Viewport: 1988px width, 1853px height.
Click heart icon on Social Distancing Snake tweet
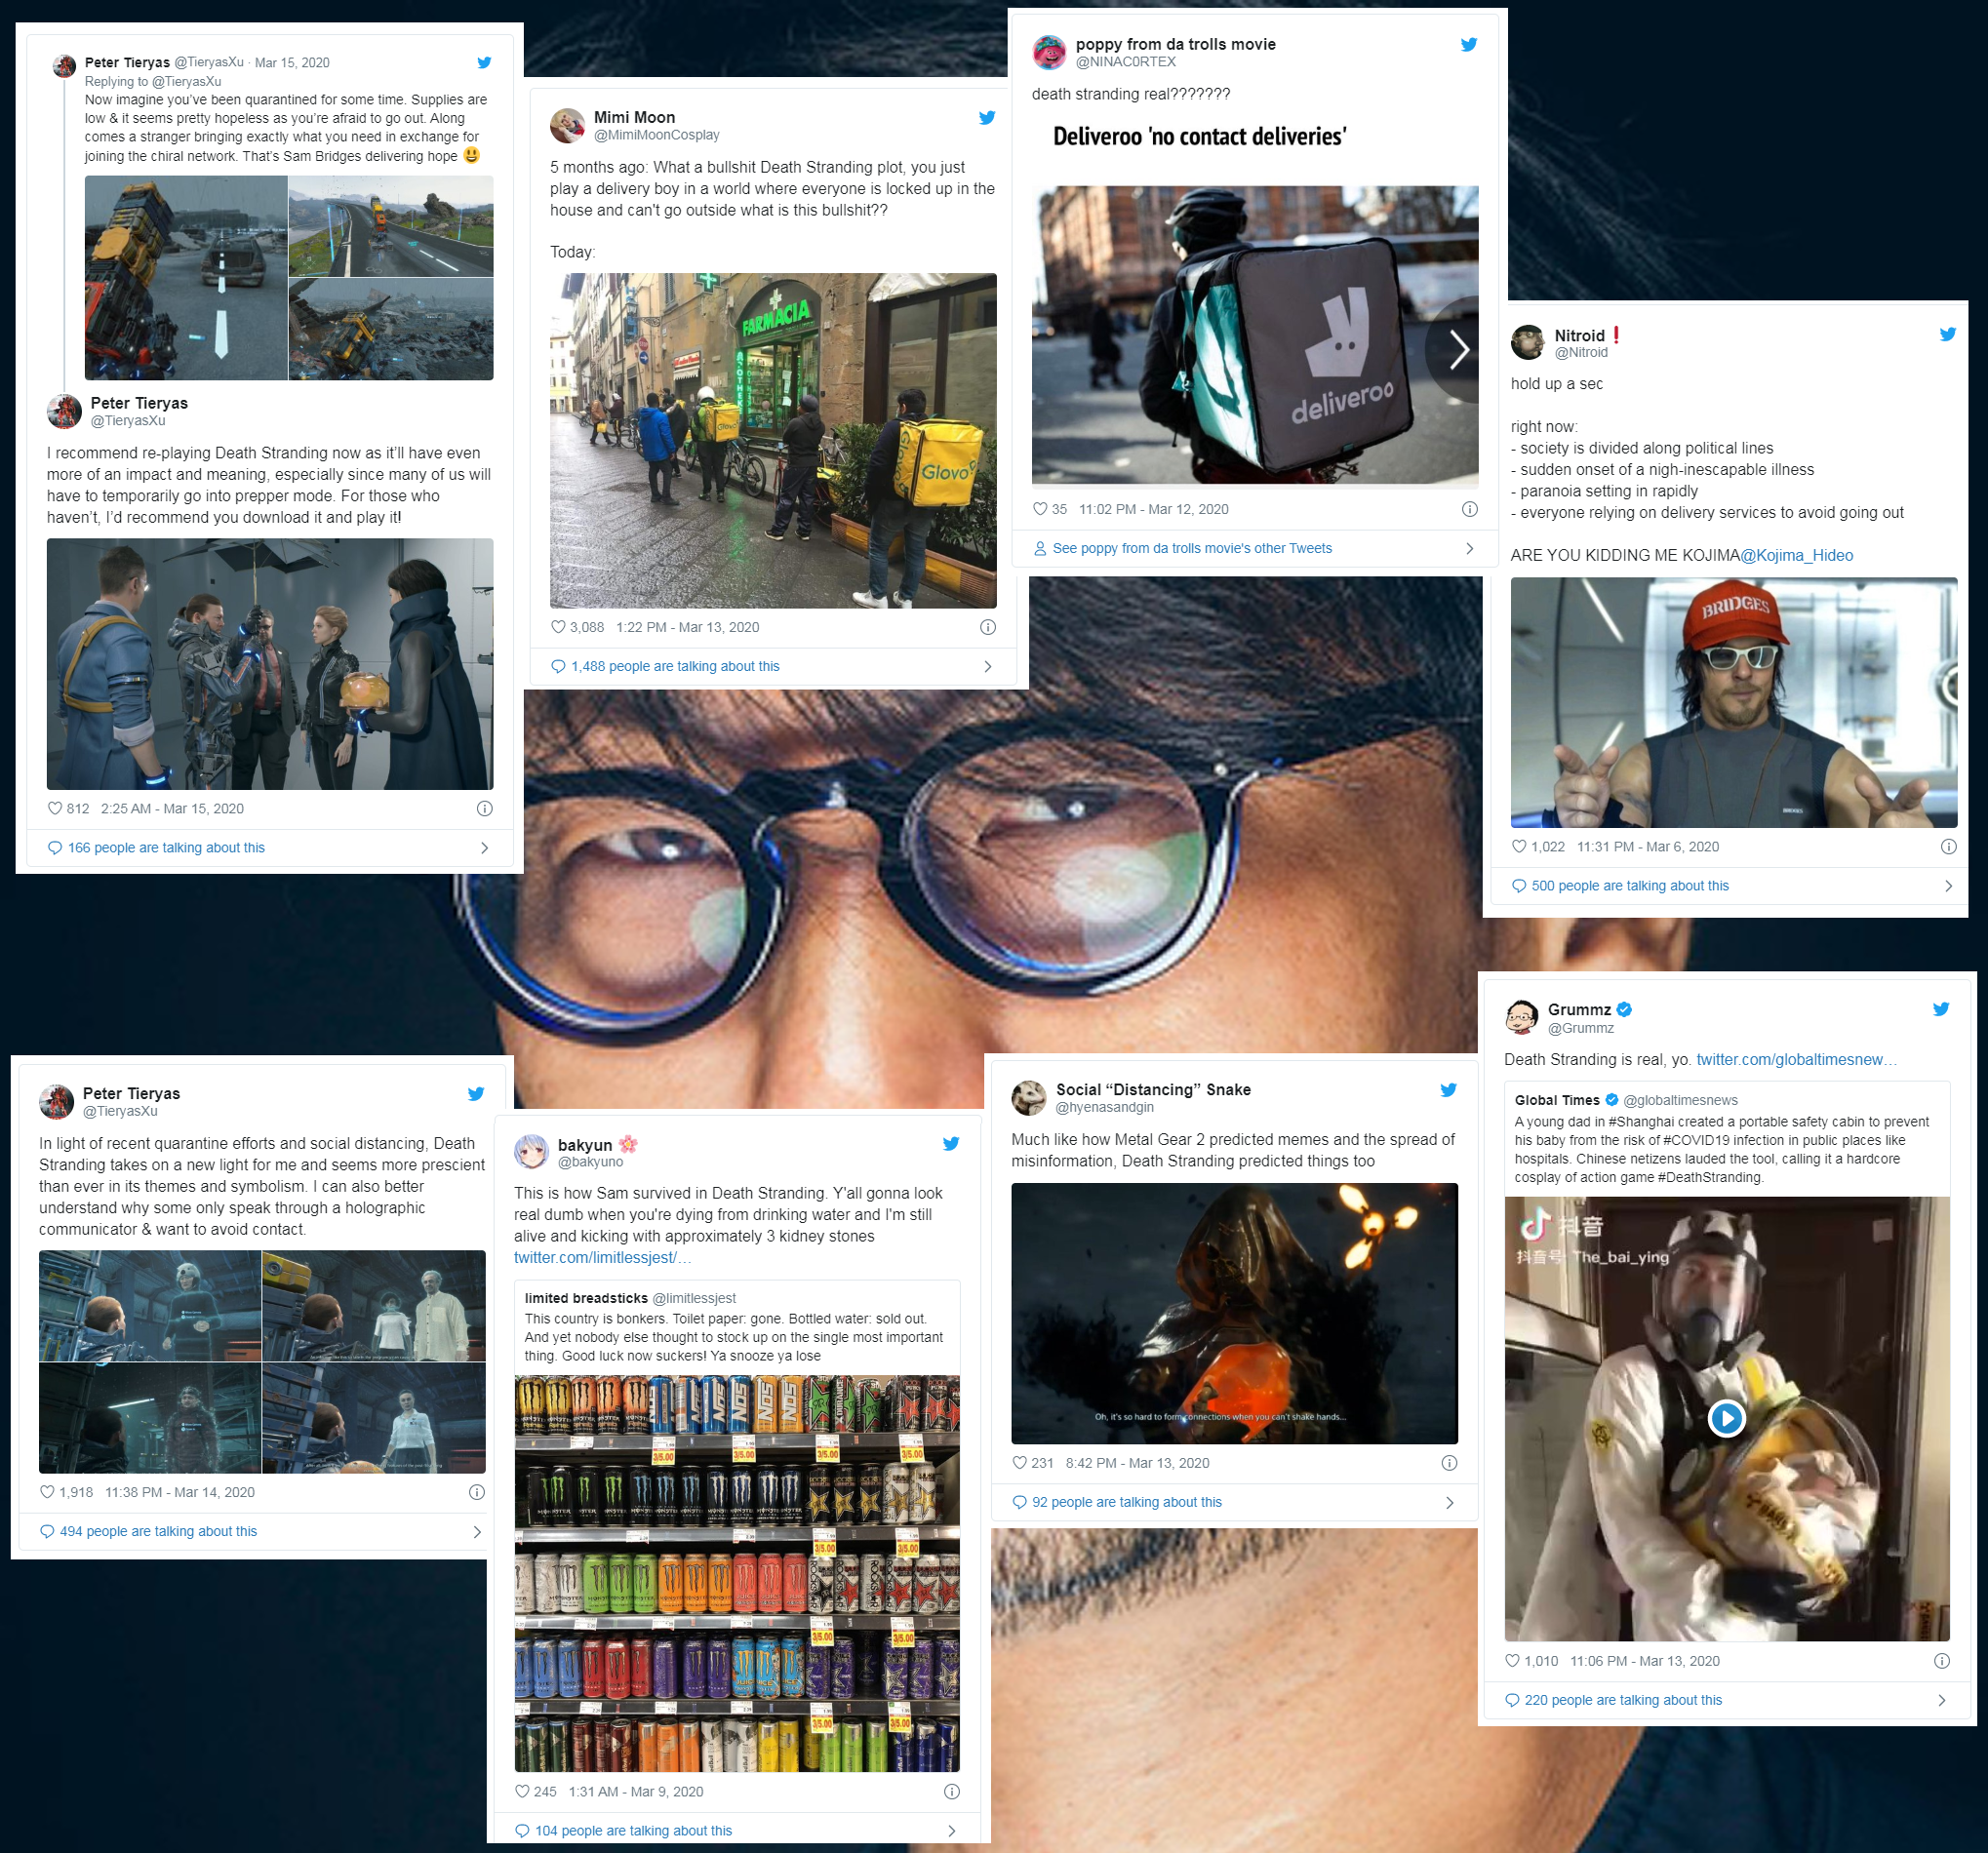coord(1019,1462)
